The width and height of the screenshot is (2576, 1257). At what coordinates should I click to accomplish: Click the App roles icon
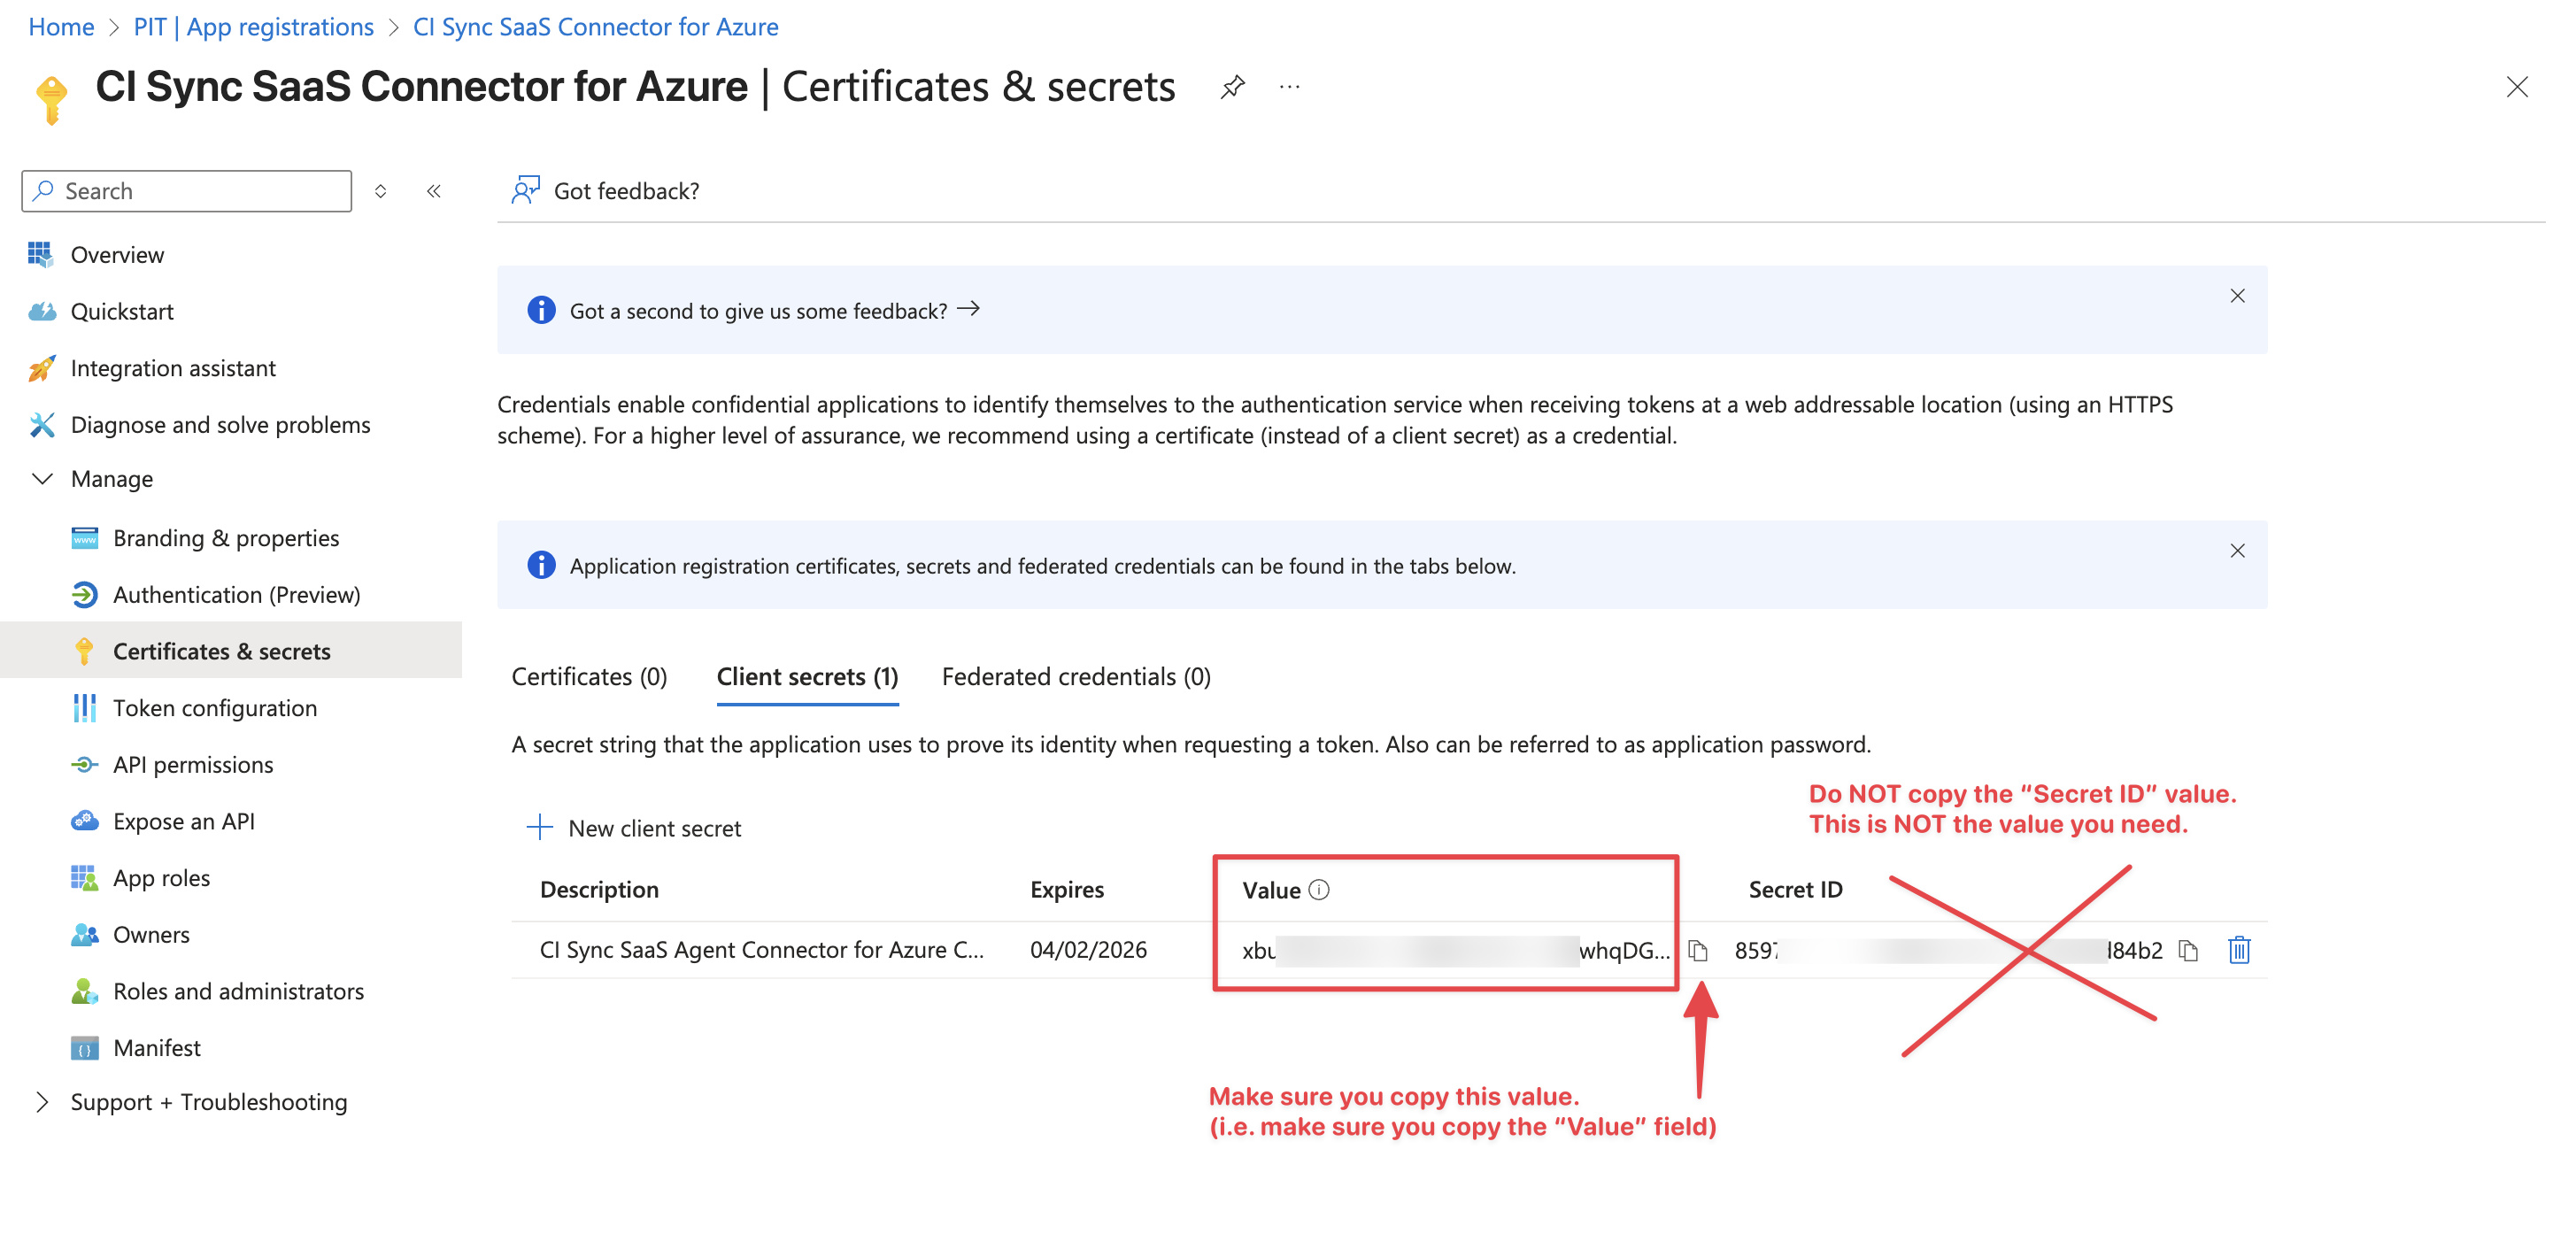[x=84, y=878]
